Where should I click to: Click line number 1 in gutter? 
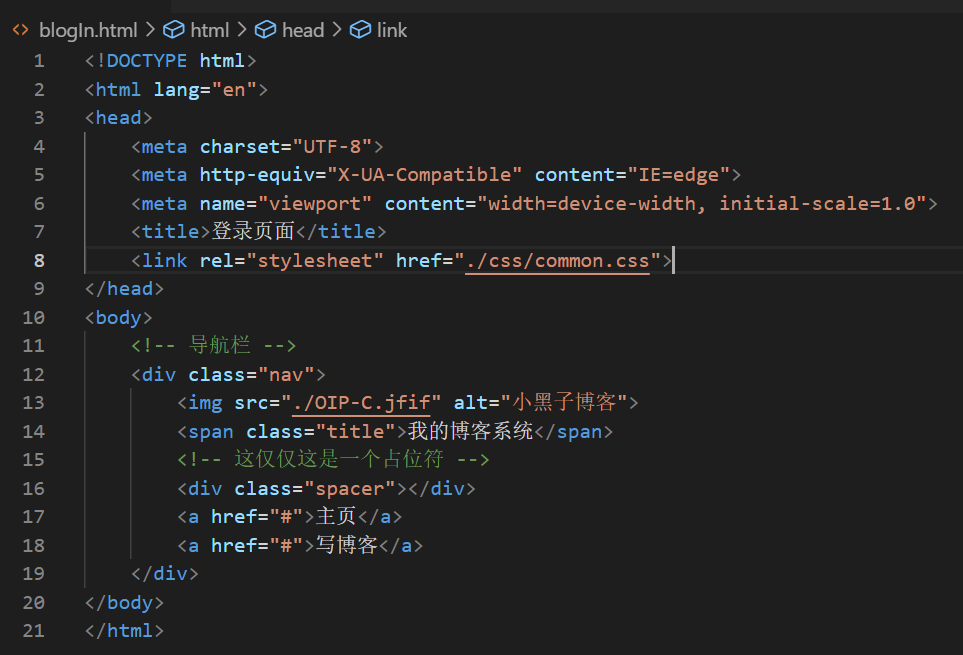click(x=39, y=61)
